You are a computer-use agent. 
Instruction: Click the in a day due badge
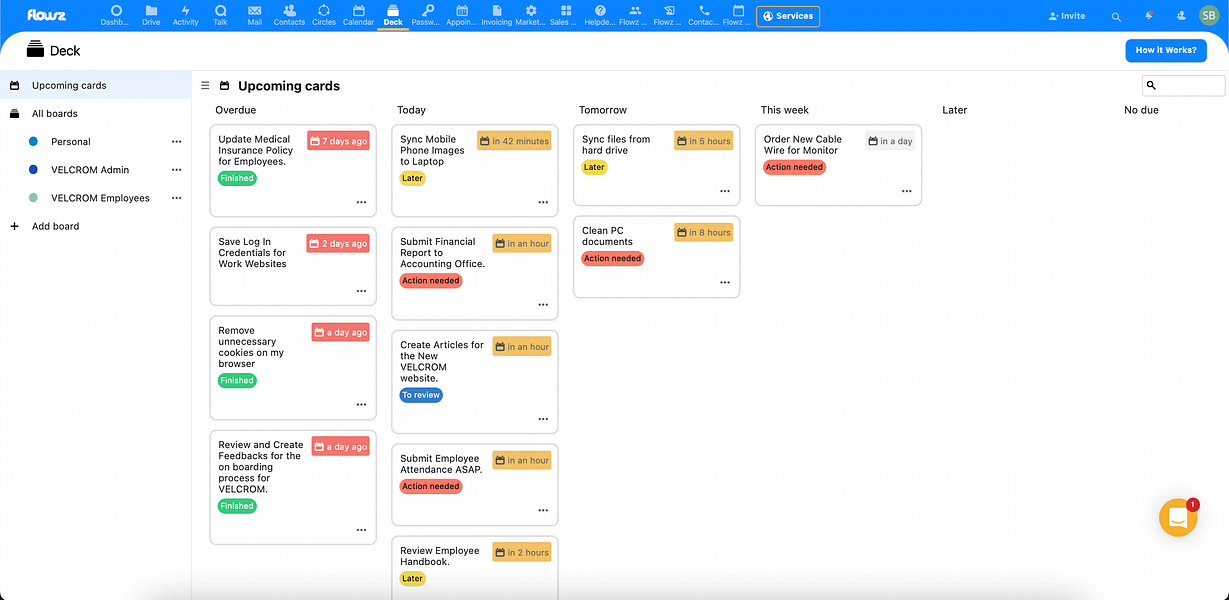(890, 141)
